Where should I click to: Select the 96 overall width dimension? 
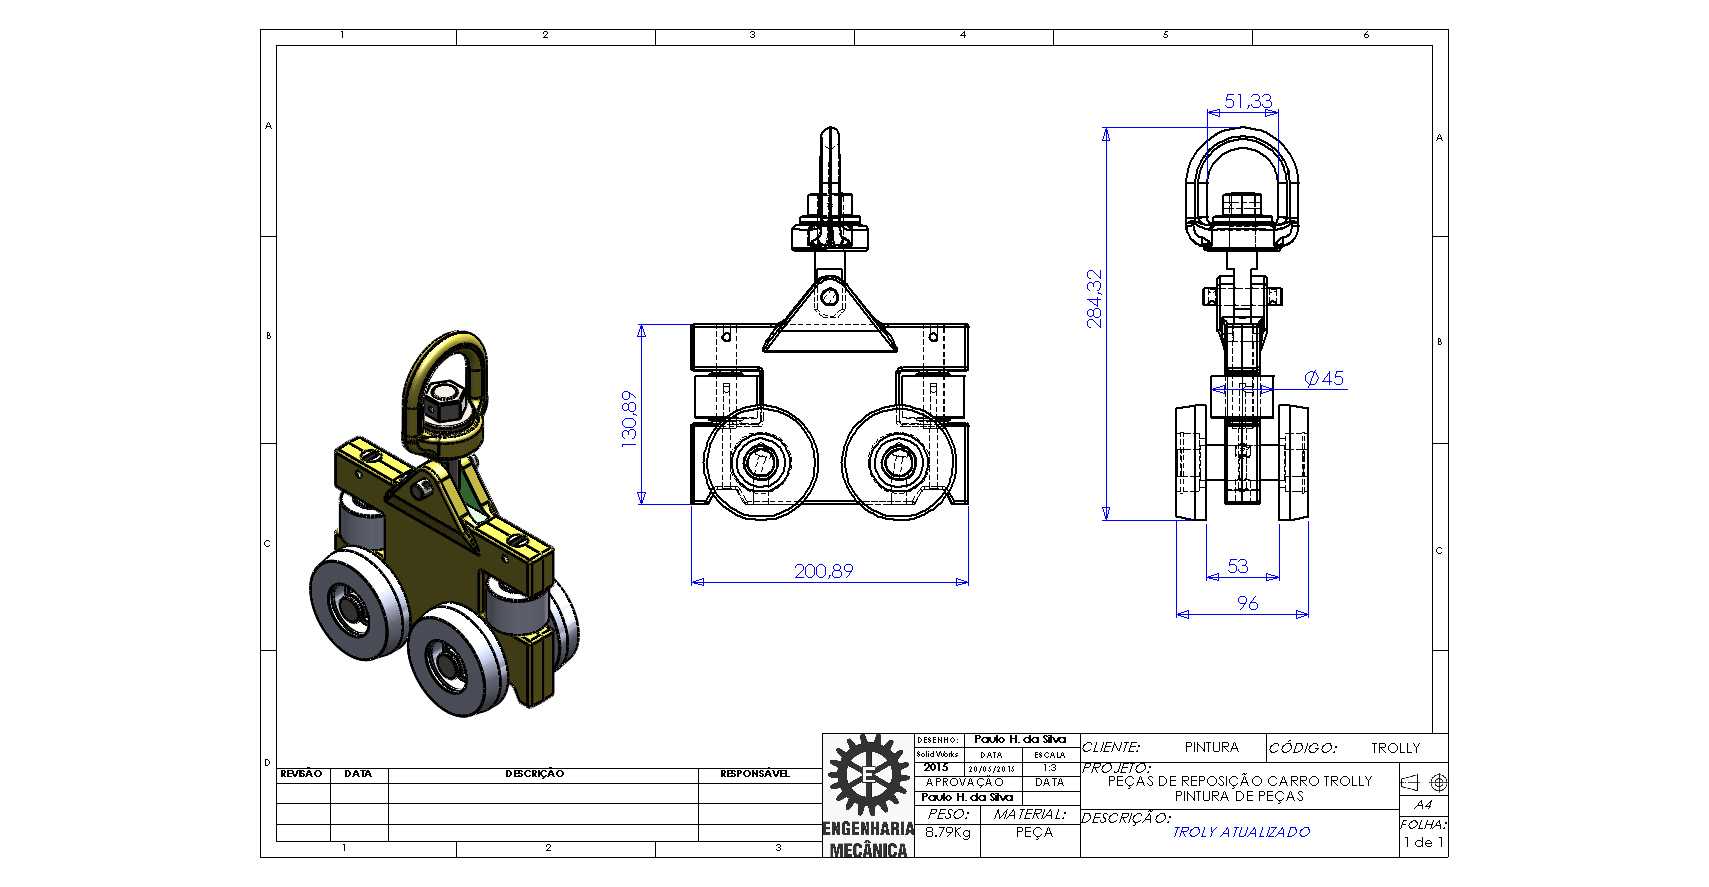1247,603
